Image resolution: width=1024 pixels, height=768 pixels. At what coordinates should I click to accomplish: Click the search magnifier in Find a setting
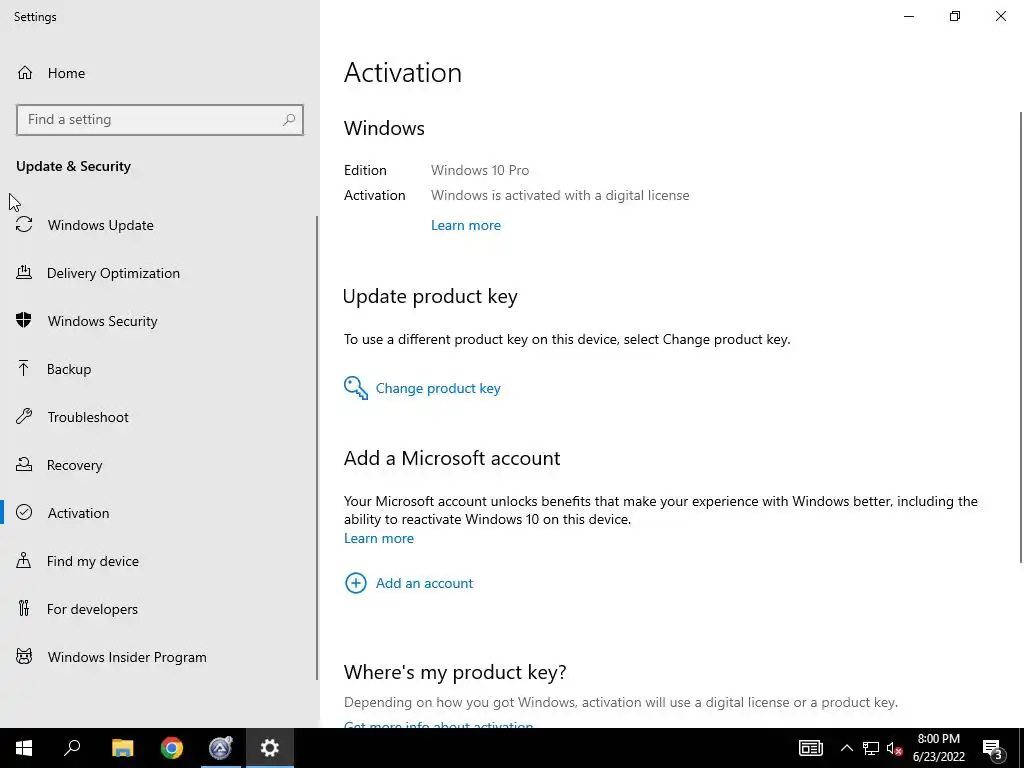(x=289, y=120)
